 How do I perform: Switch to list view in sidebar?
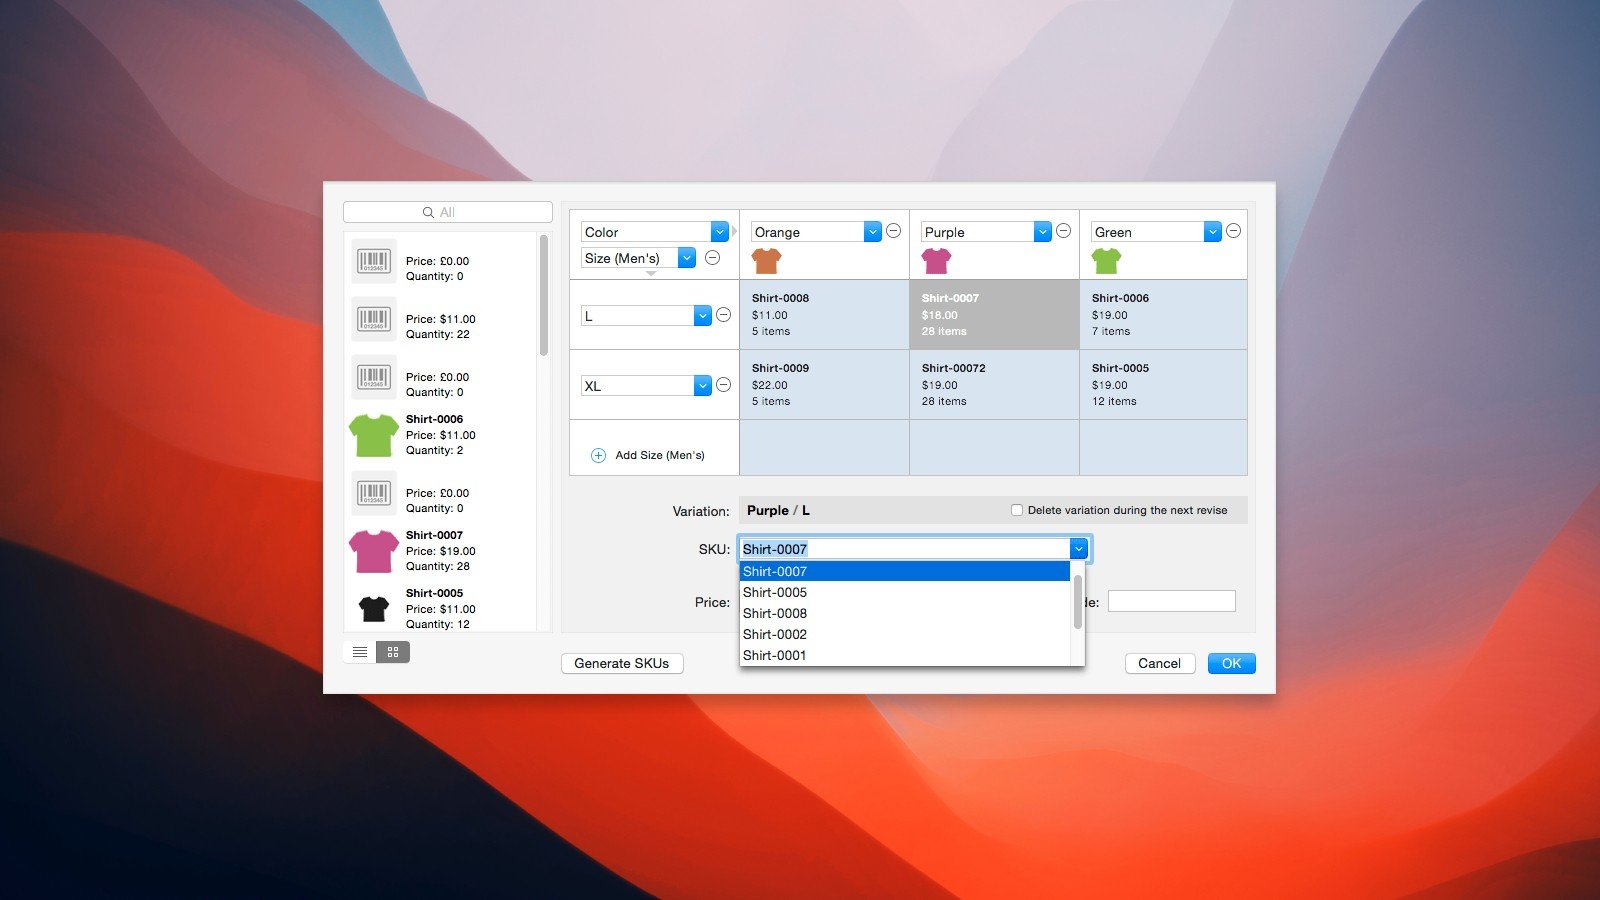click(x=360, y=652)
